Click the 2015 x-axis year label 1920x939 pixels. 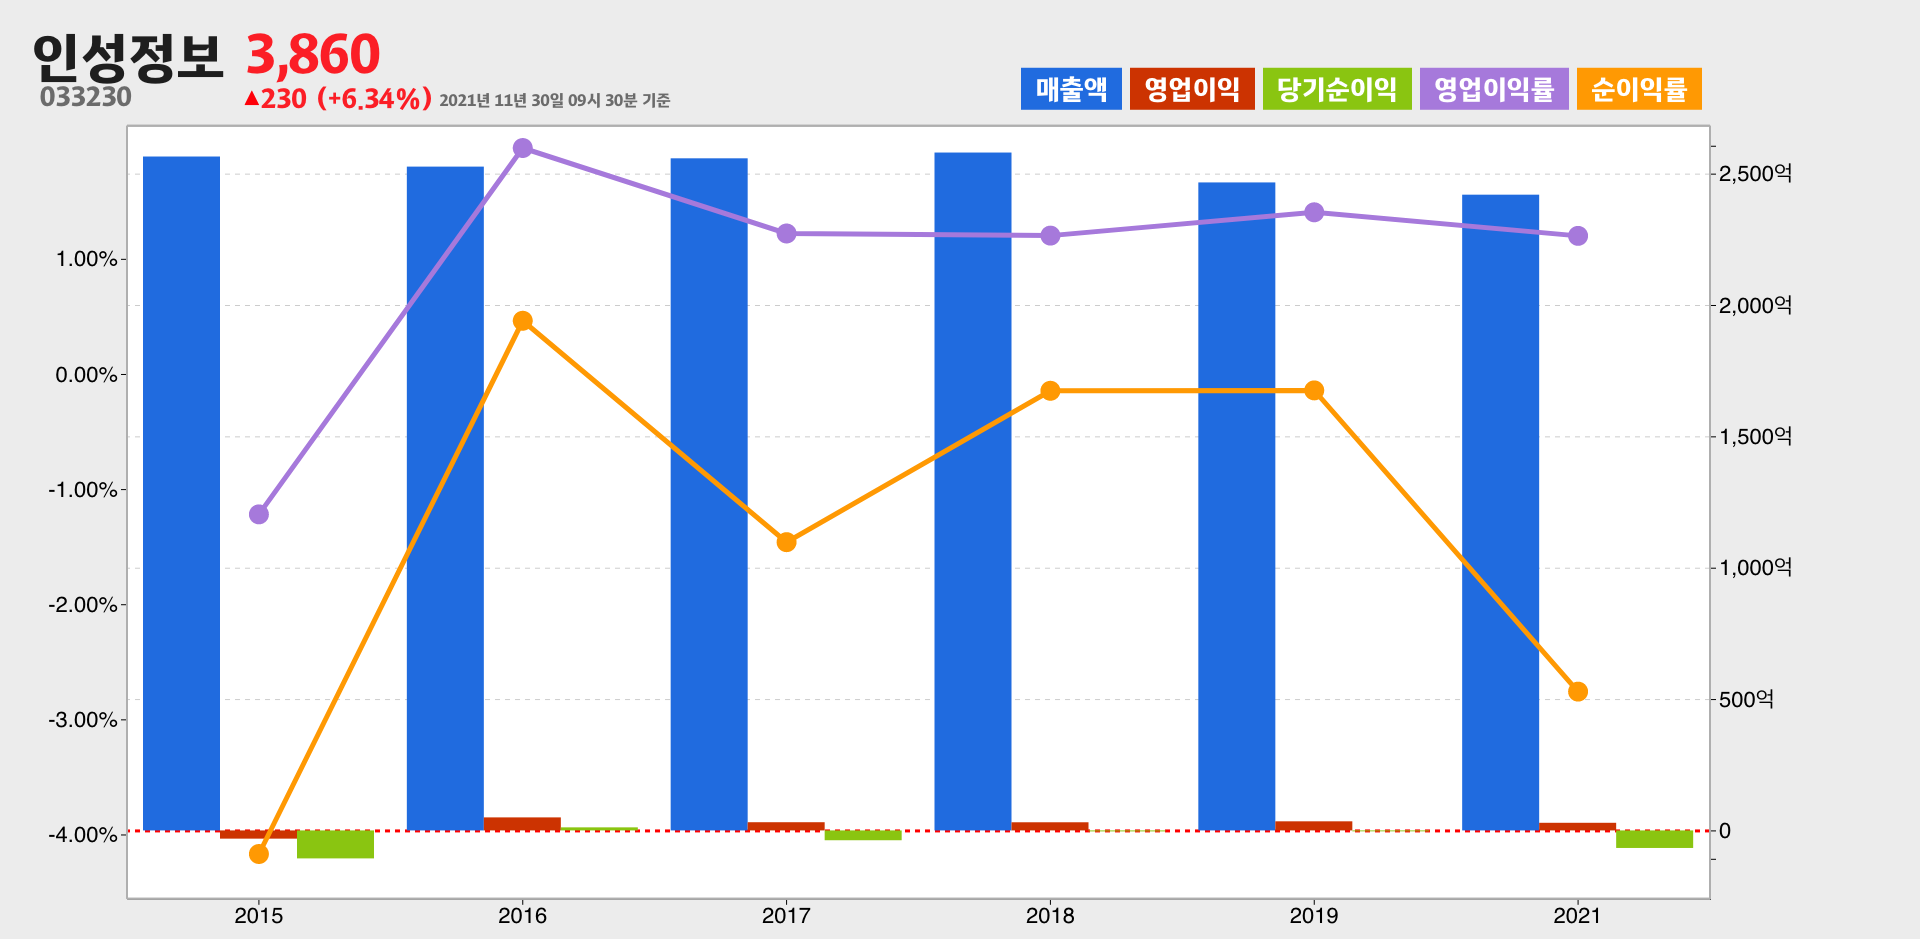(x=259, y=915)
